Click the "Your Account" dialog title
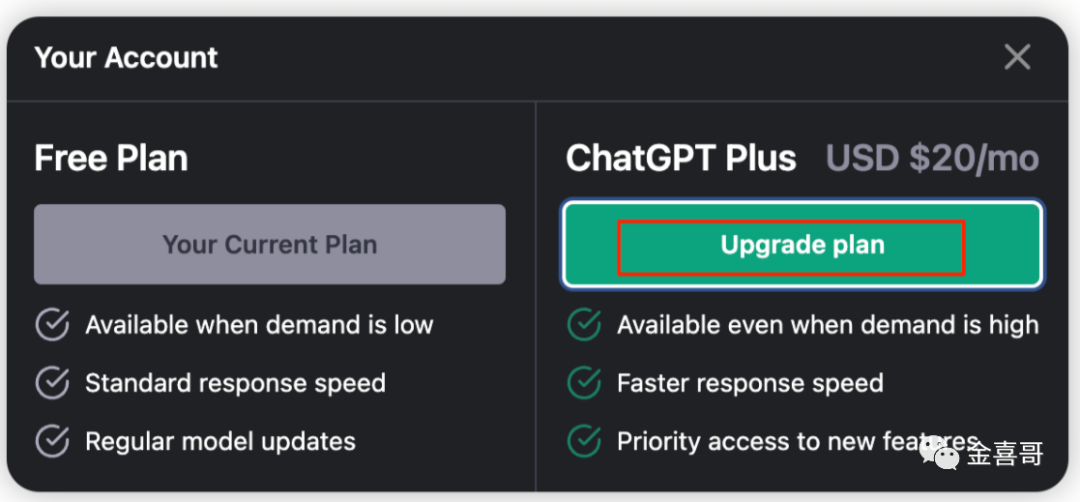 coord(126,58)
